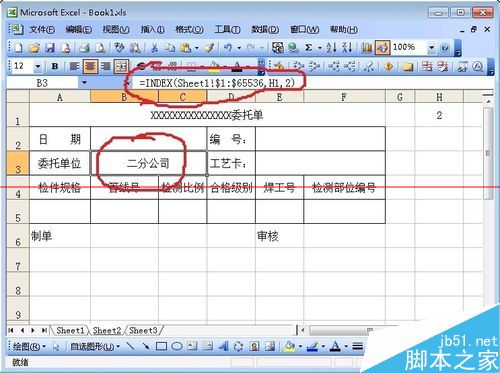Select row 6 header

18,236
